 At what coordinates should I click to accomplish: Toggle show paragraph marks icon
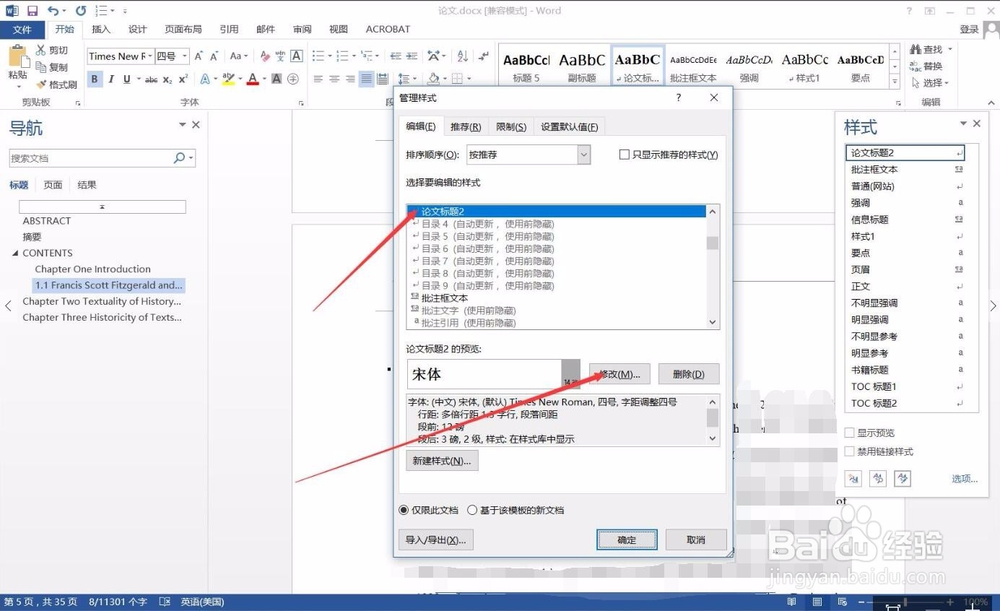point(484,56)
